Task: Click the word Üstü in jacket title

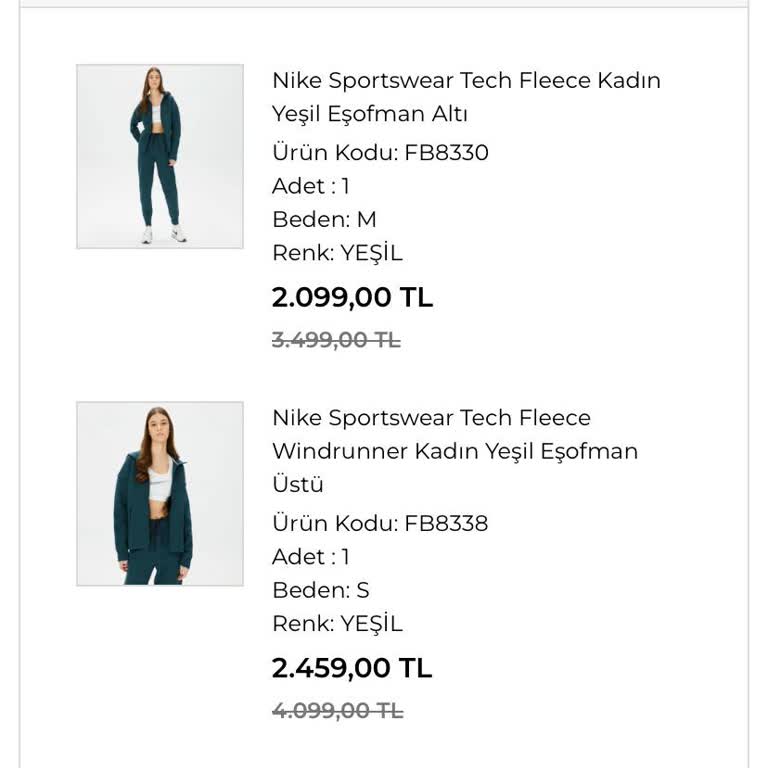Action: [x=298, y=484]
